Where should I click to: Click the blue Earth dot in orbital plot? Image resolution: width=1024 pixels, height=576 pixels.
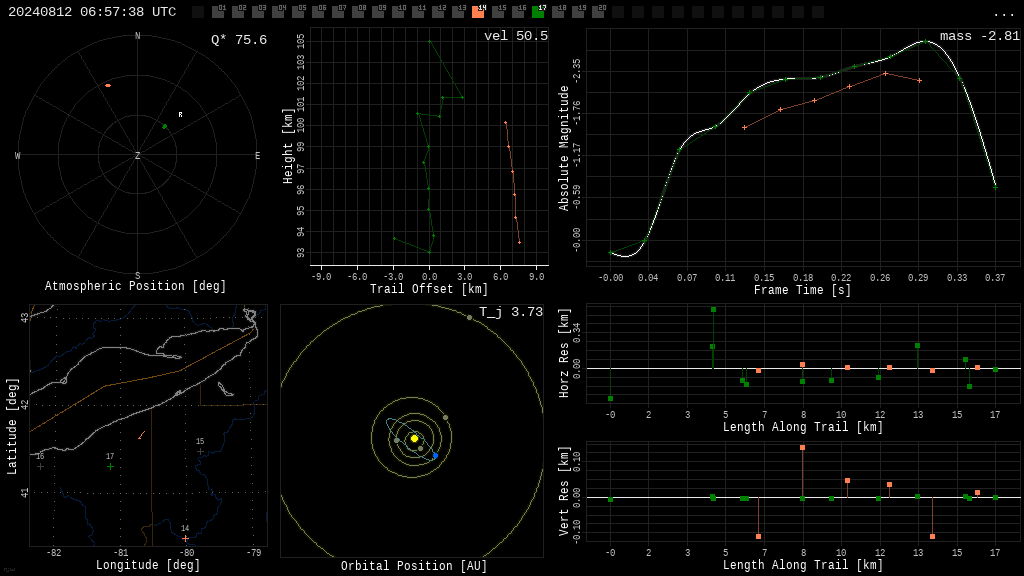click(436, 456)
